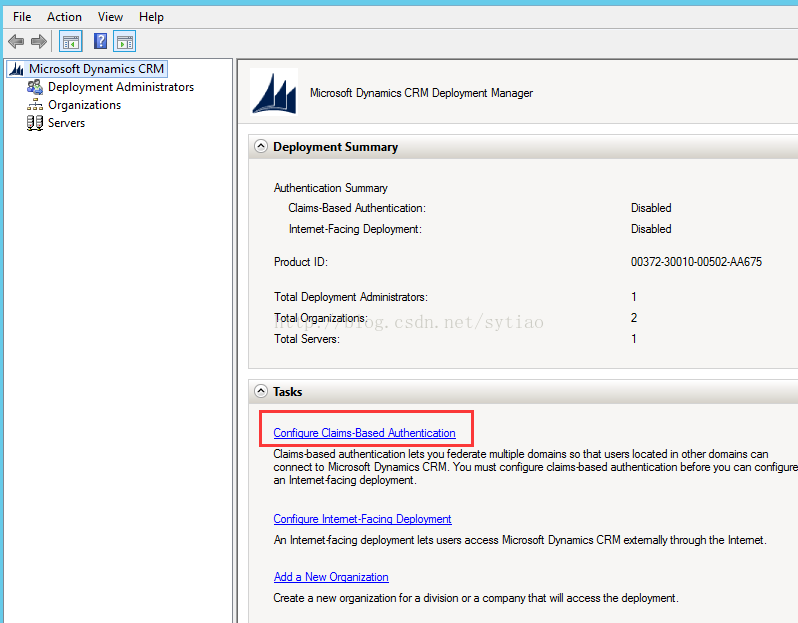
Task: Click Disabled value for Internet-Facing Deployment
Action: (651, 229)
